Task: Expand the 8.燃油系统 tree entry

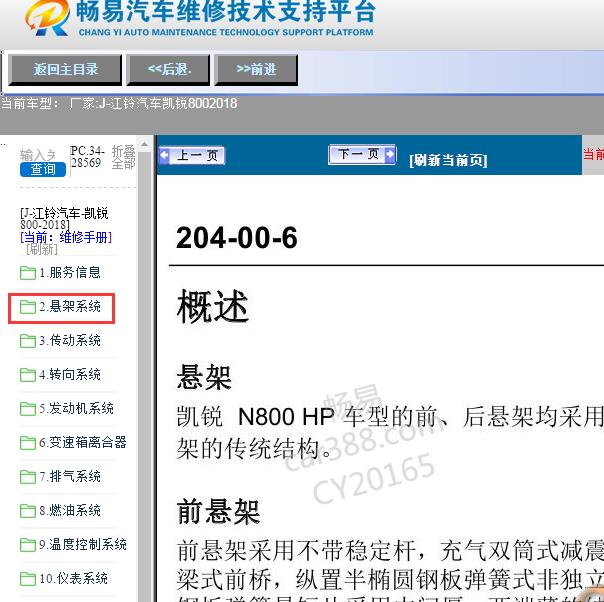Action: click(70, 510)
